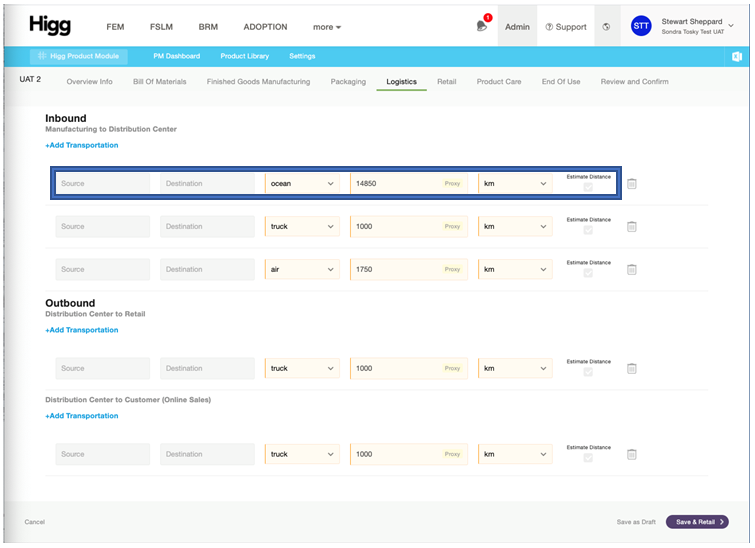Screen dimensions: 755x548
Task: Delete the Distribution Center to Retail truck row
Action: pyautogui.click(x=632, y=368)
